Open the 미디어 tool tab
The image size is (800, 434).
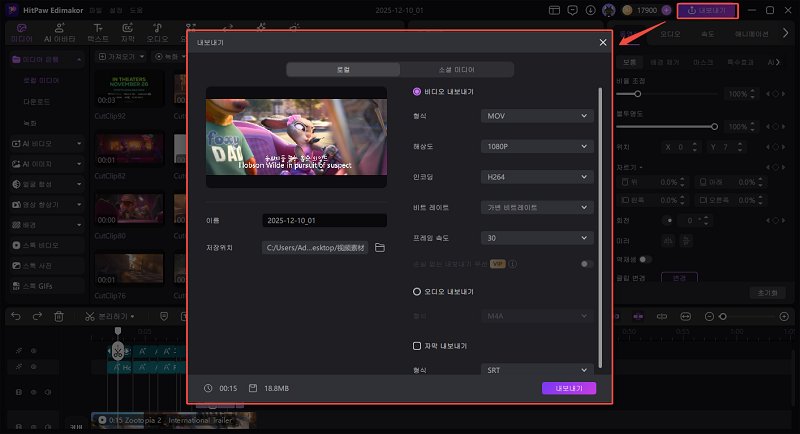coord(21,33)
